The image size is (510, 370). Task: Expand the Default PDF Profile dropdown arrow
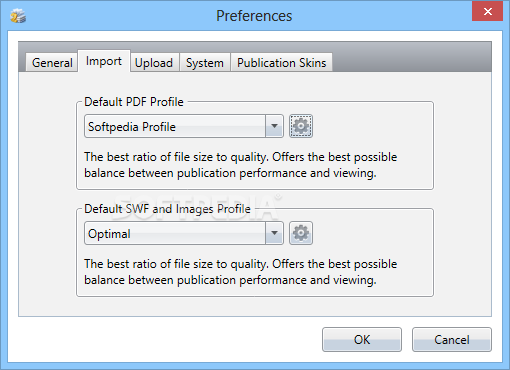[274, 126]
